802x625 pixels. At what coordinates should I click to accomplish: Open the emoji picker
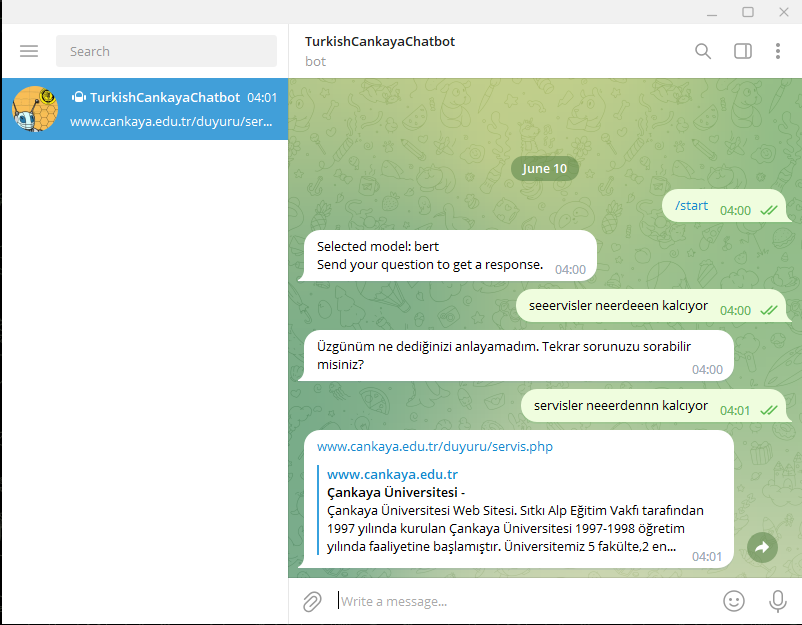click(x=734, y=601)
